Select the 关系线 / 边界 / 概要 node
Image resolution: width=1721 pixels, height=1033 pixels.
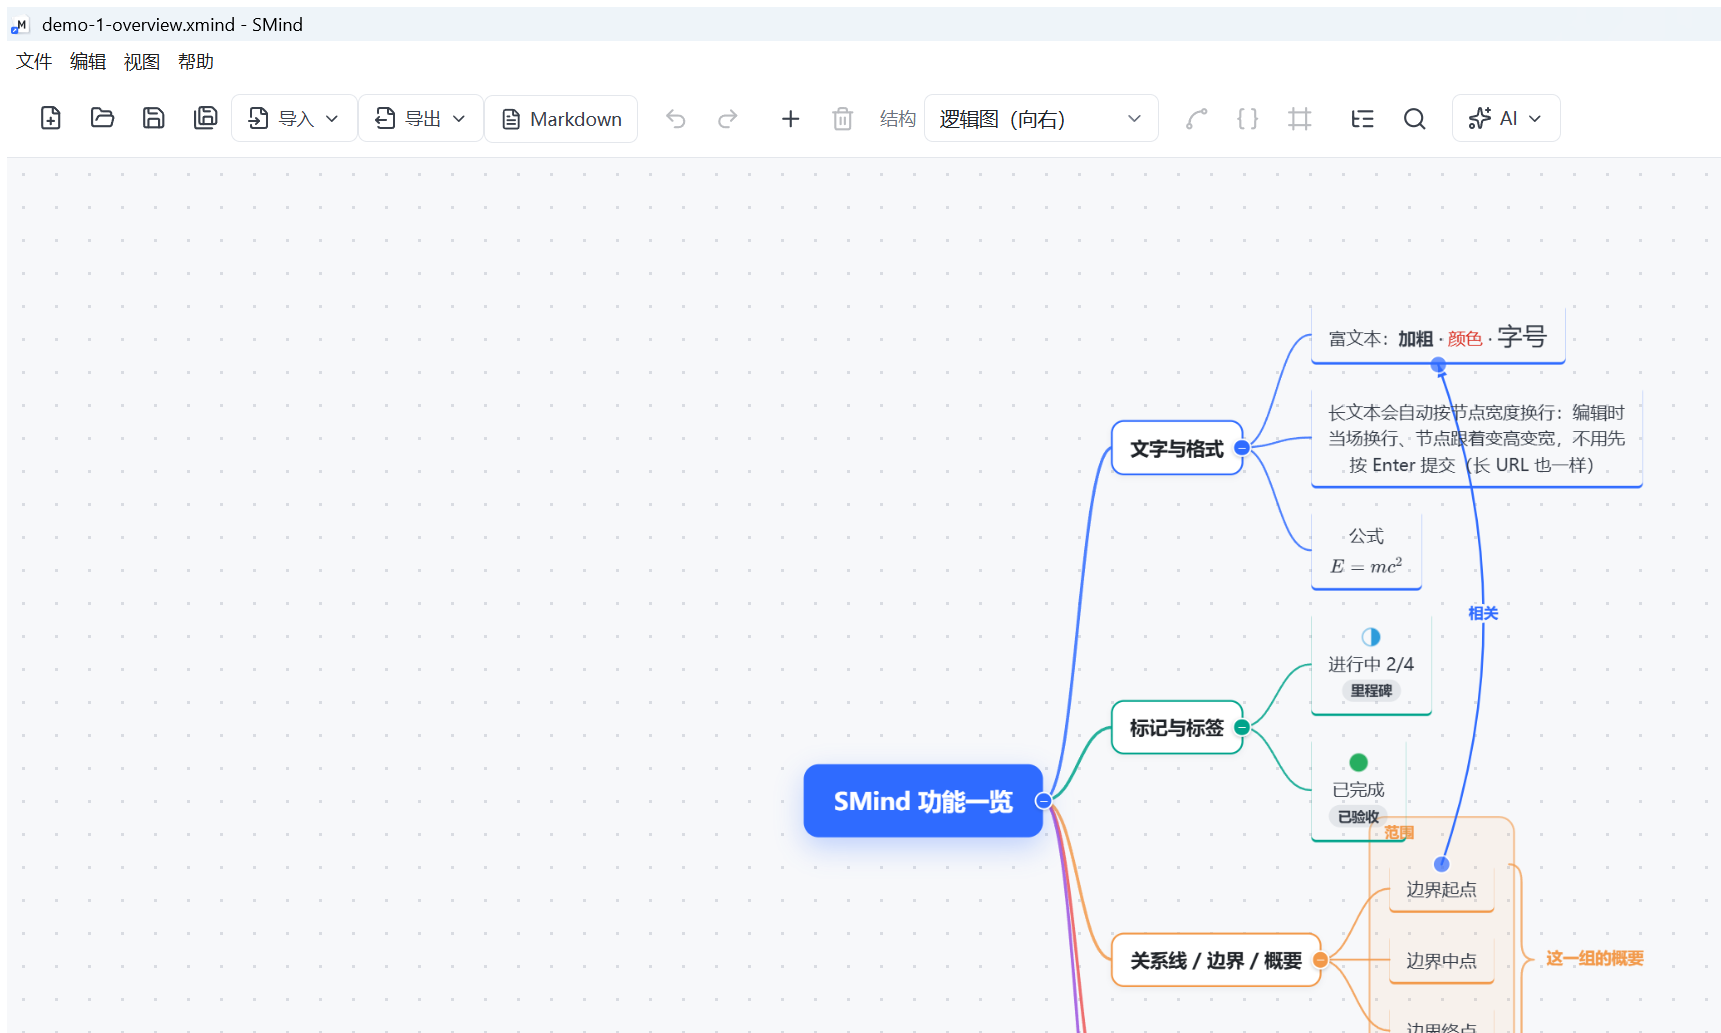point(1216,960)
